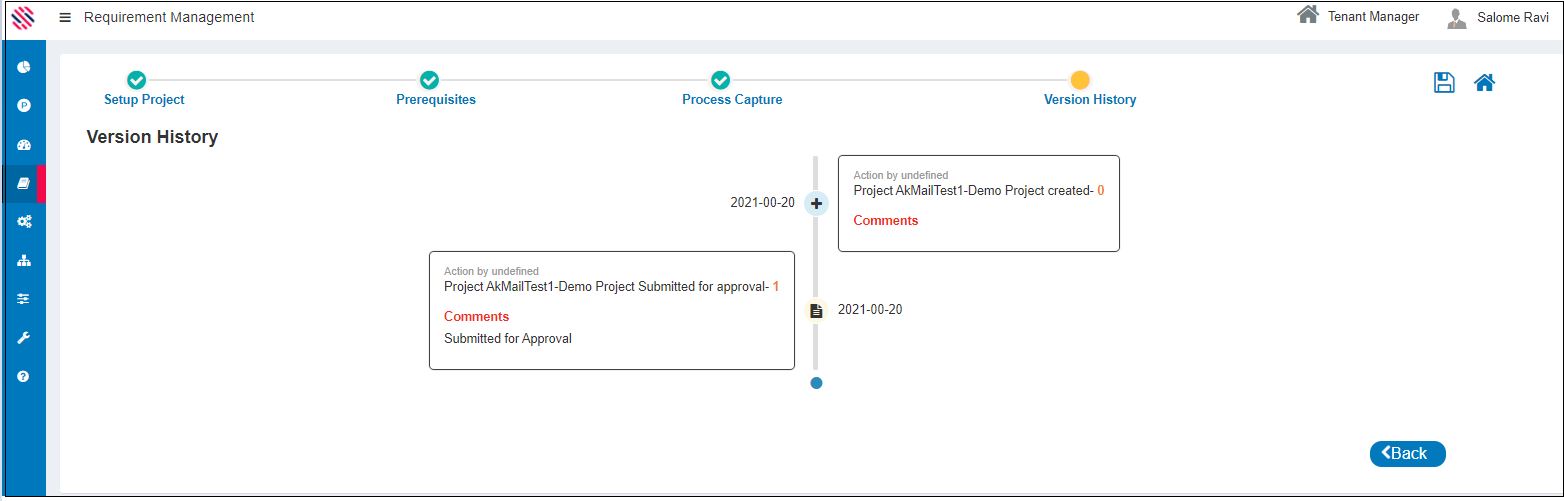Click the hamburger menu icon
1564x501 pixels.
click(x=65, y=18)
